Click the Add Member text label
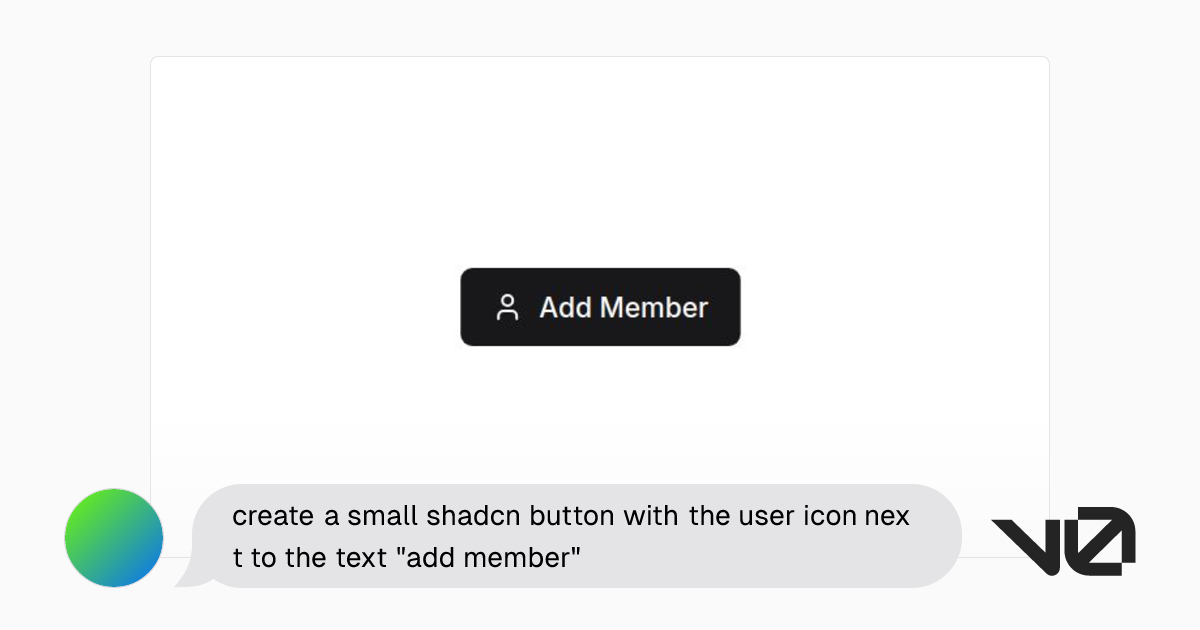 tap(622, 307)
